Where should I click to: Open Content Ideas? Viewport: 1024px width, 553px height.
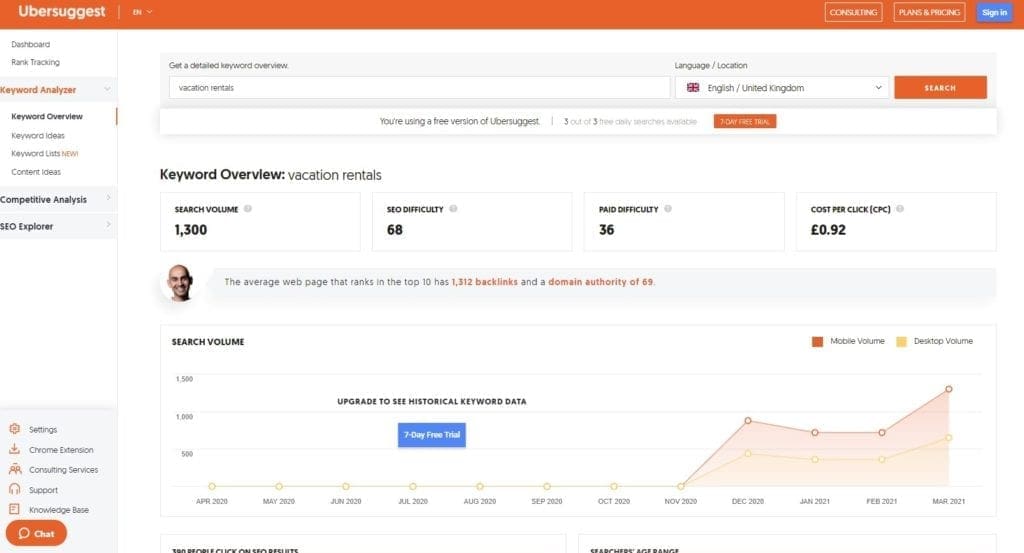36,172
